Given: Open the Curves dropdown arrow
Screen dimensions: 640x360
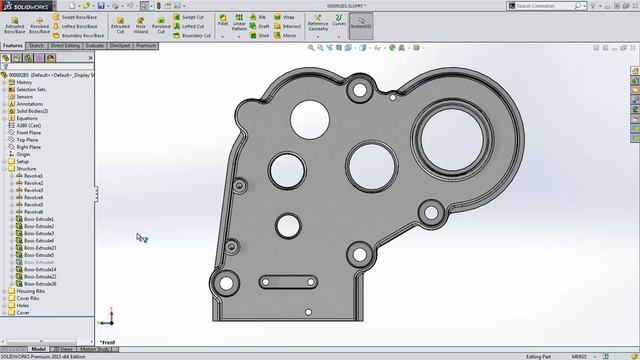Looking at the screenshot, I should (x=339, y=37).
